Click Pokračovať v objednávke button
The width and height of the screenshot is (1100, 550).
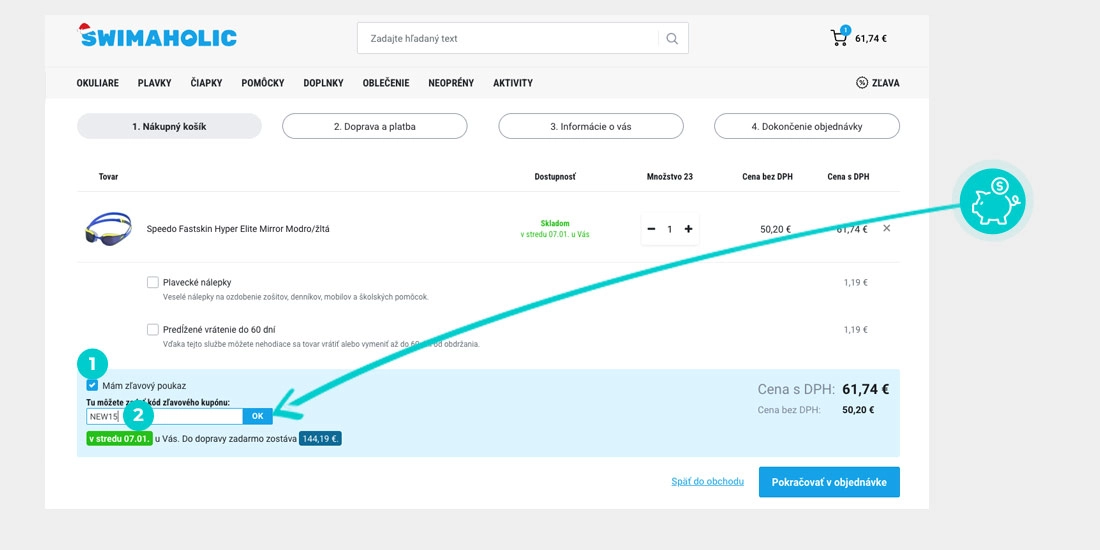pyautogui.click(x=829, y=482)
